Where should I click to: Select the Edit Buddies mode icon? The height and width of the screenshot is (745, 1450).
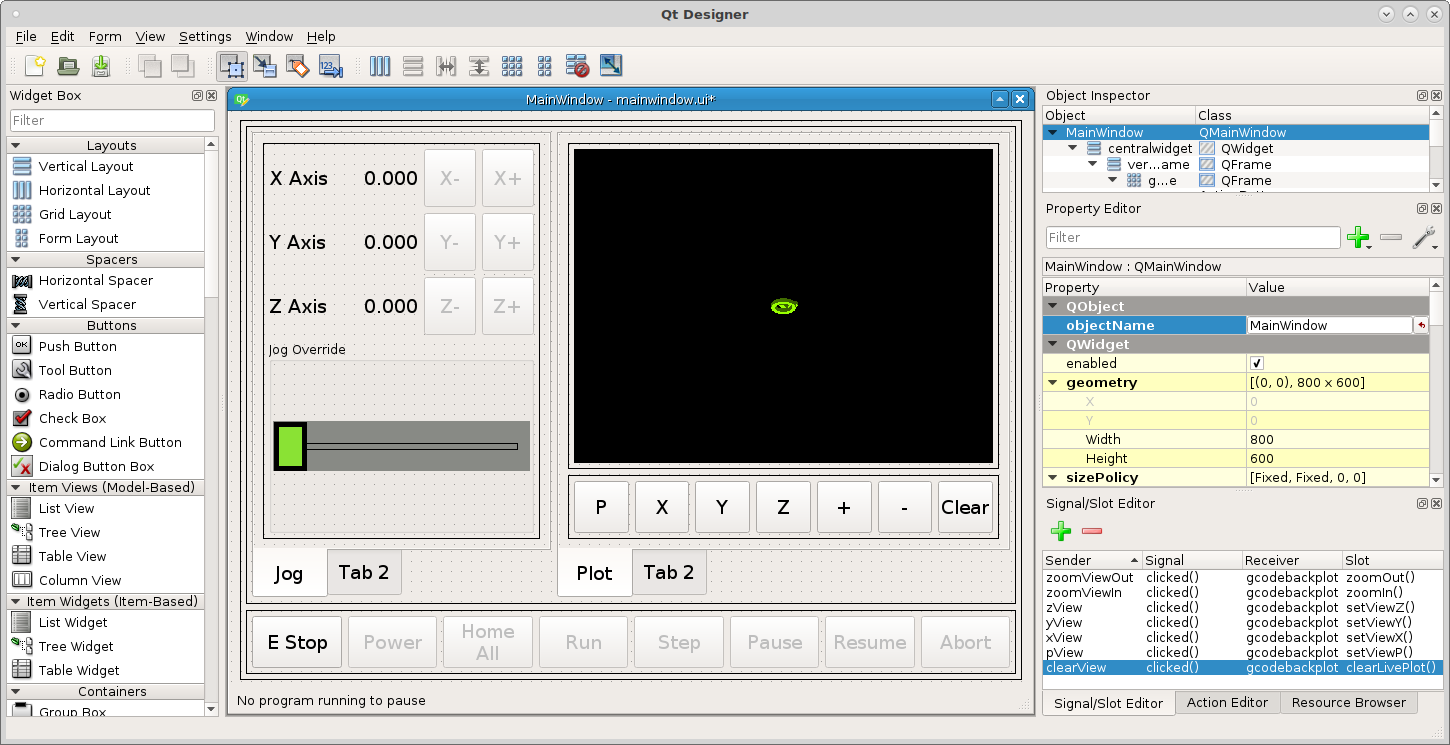pyautogui.click(x=298, y=66)
